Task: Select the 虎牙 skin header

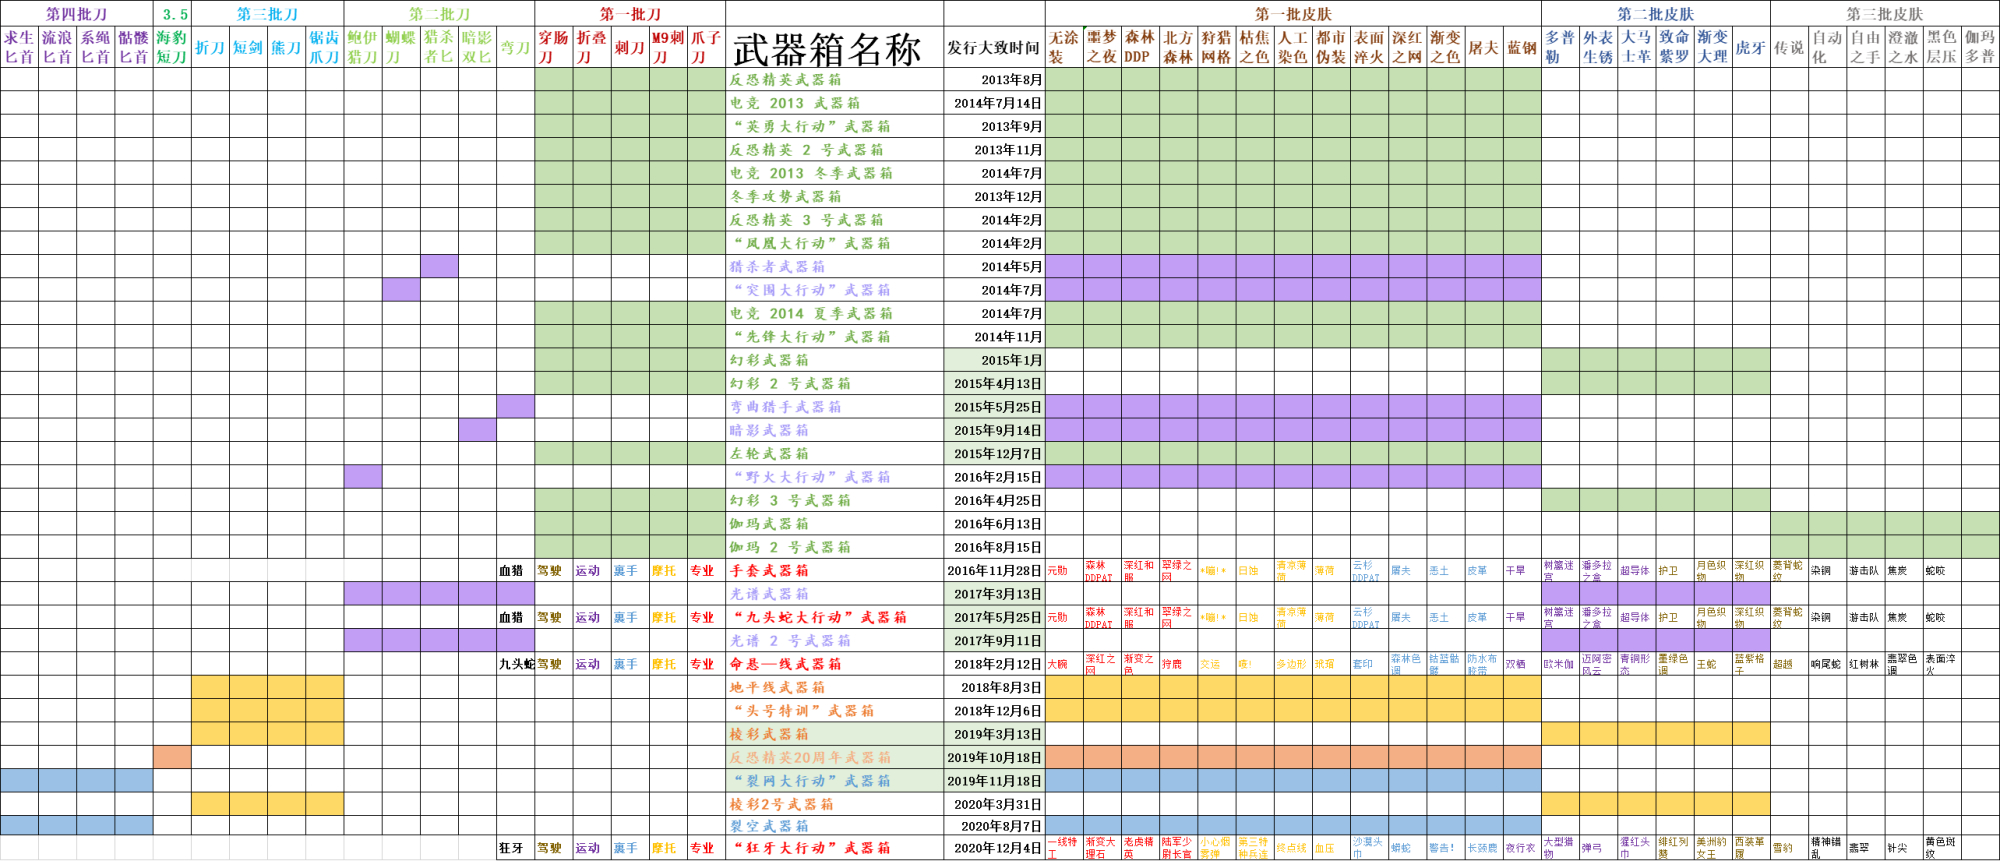Action: tap(1751, 47)
